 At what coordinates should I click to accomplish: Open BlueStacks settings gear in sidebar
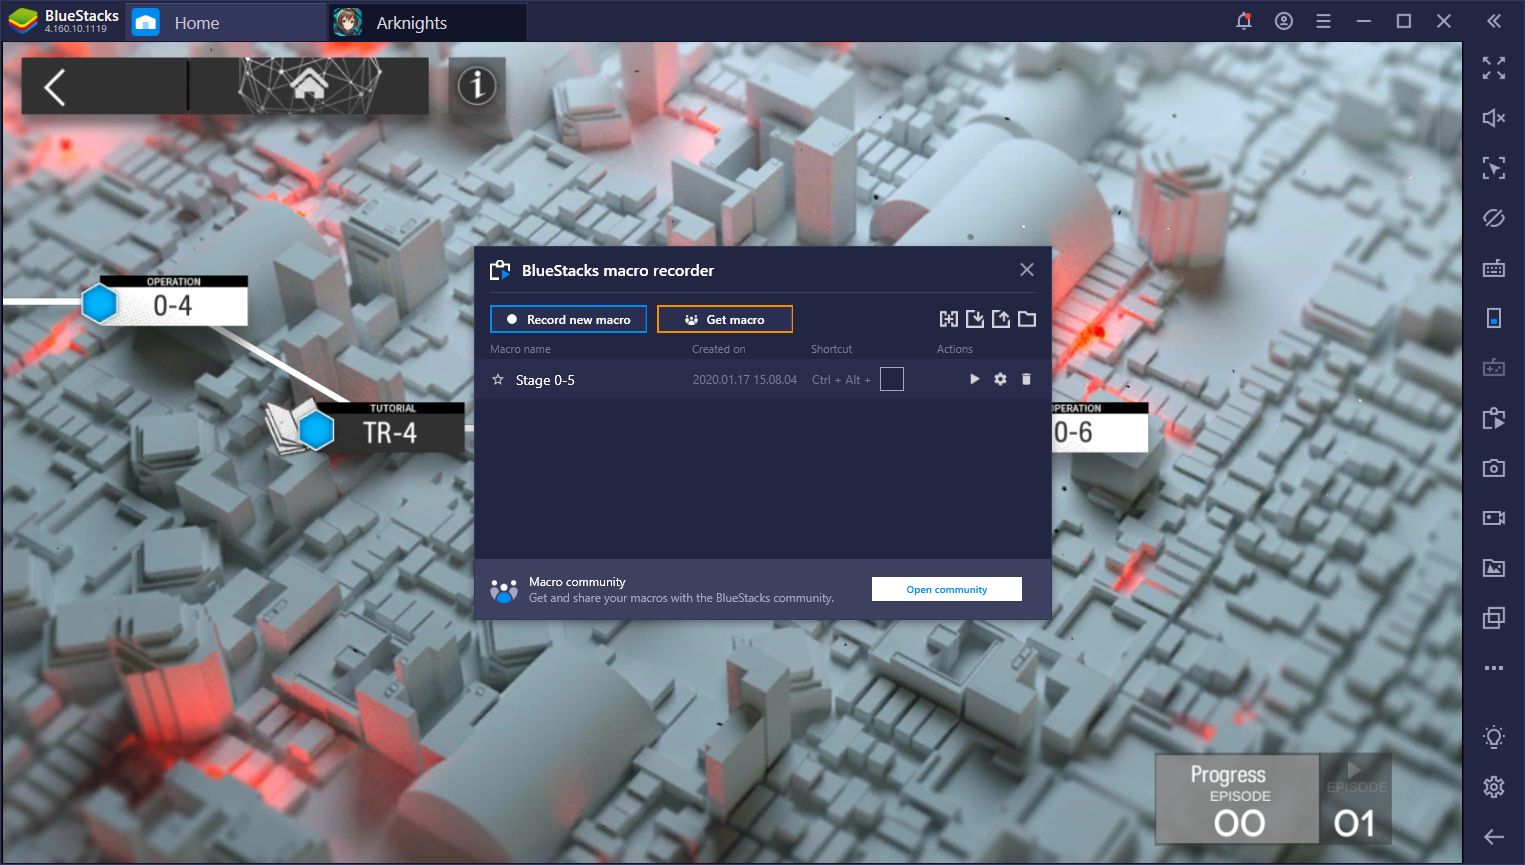(x=1494, y=787)
